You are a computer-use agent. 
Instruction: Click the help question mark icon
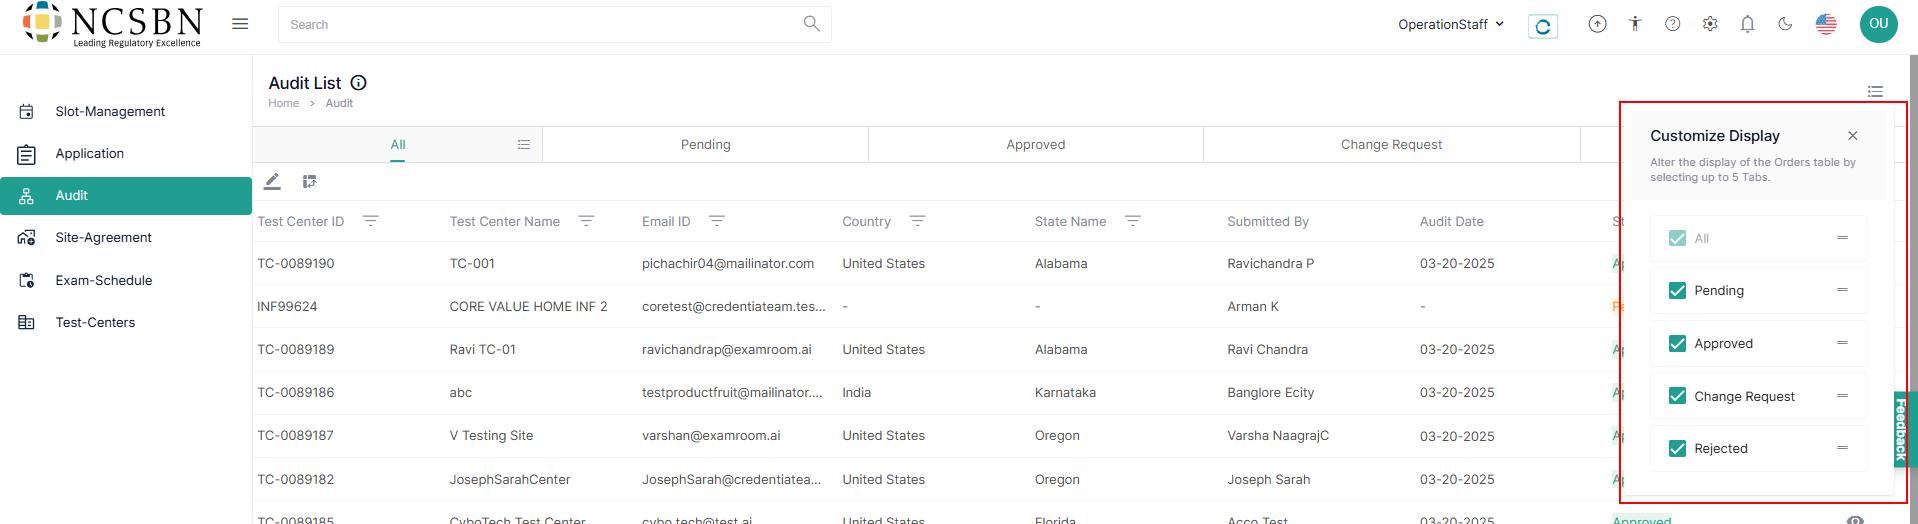[x=1672, y=24]
